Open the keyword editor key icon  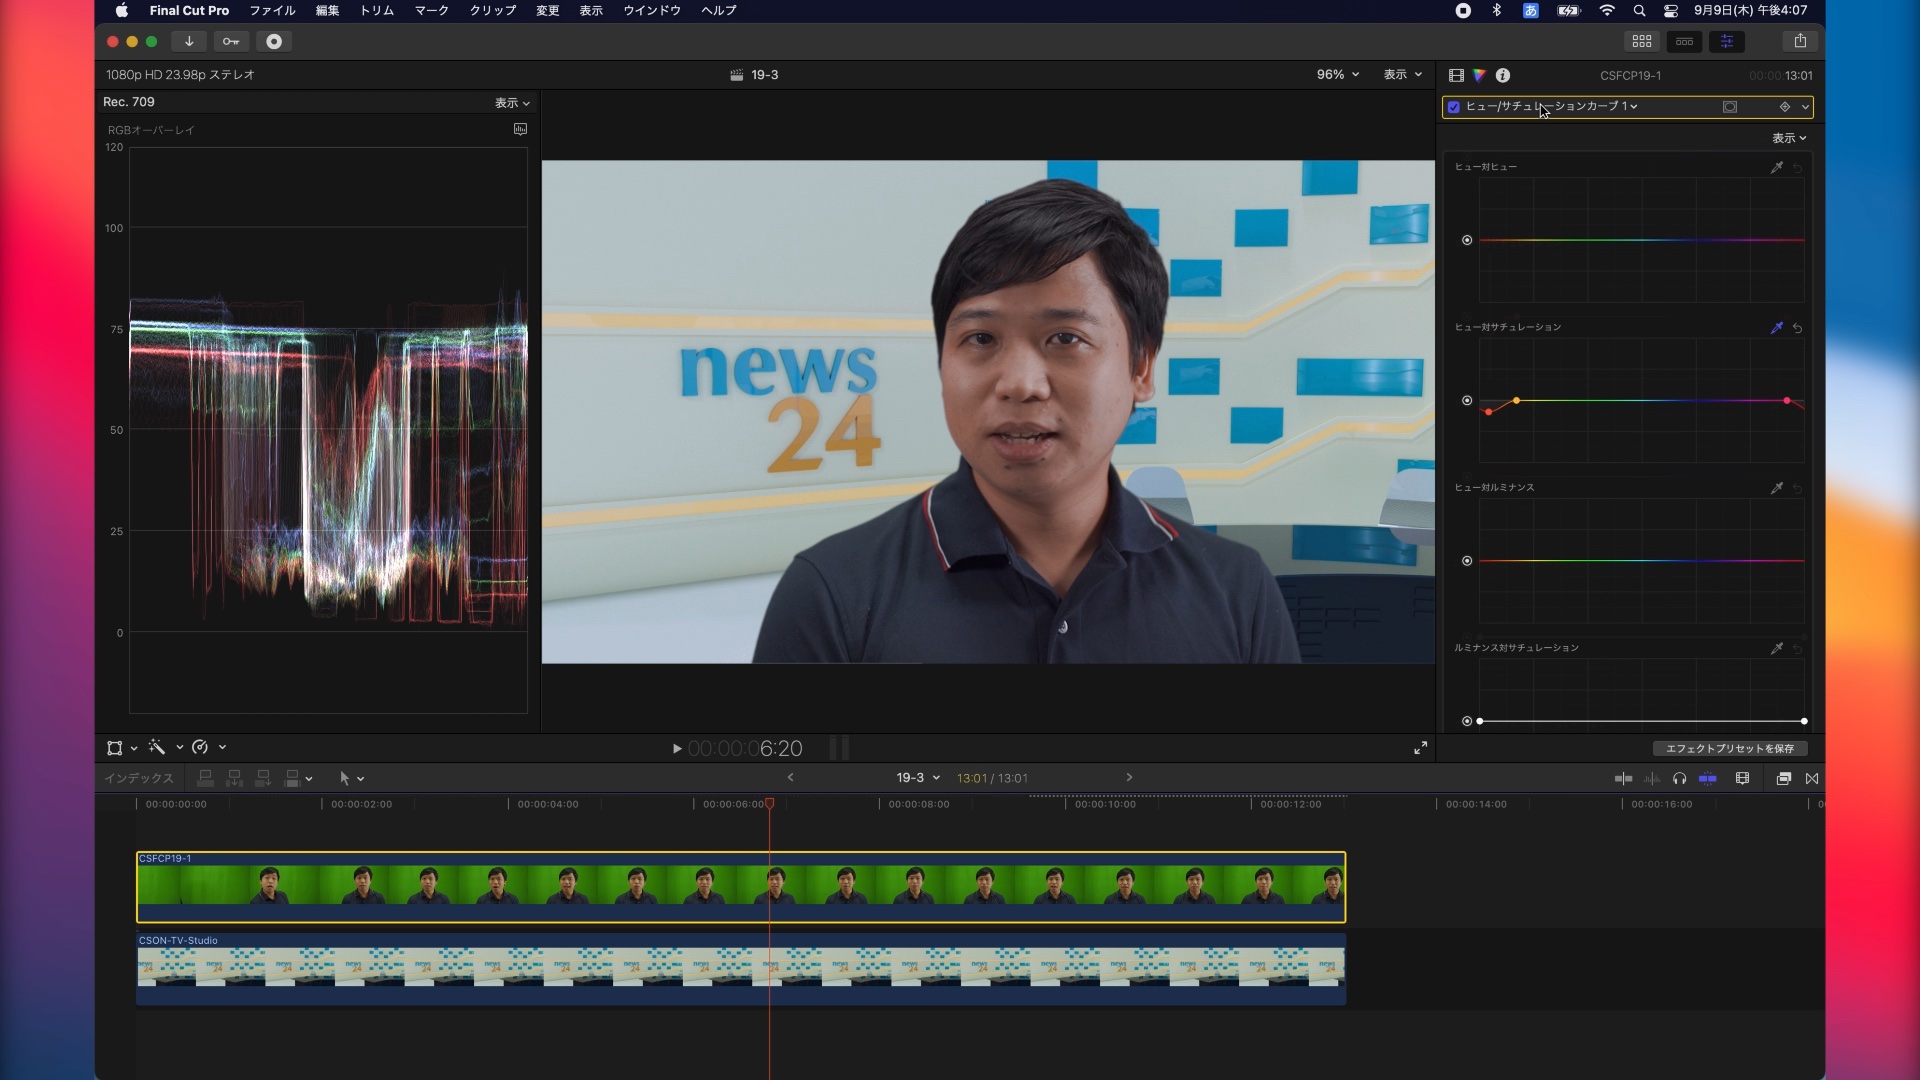231,41
